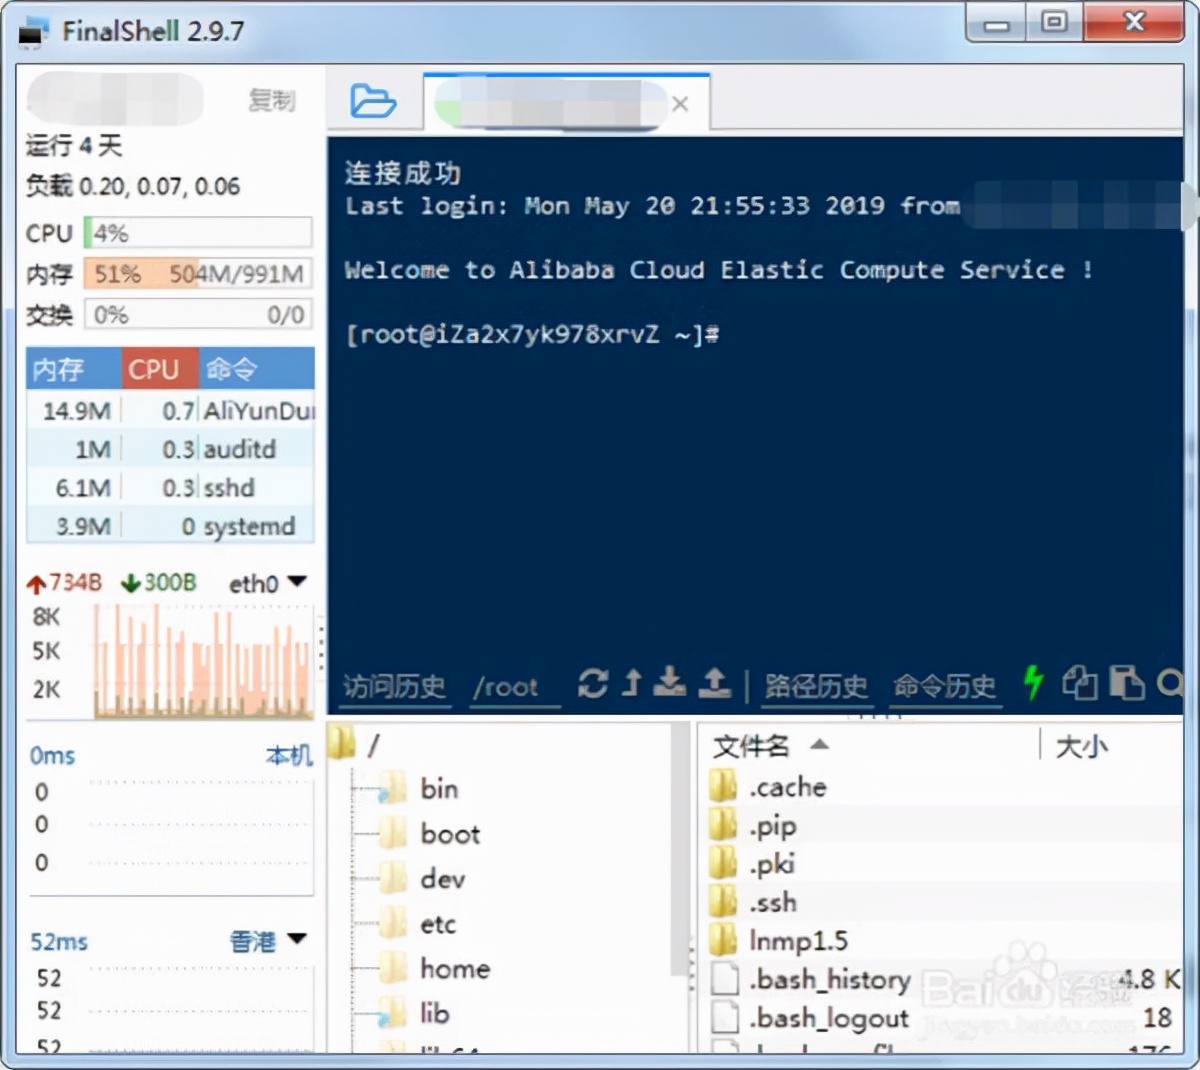This screenshot has width=1200, height=1070.
Task: Sort processes by 内存 column tab
Action: pyautogui.click(x=58, y=370)
